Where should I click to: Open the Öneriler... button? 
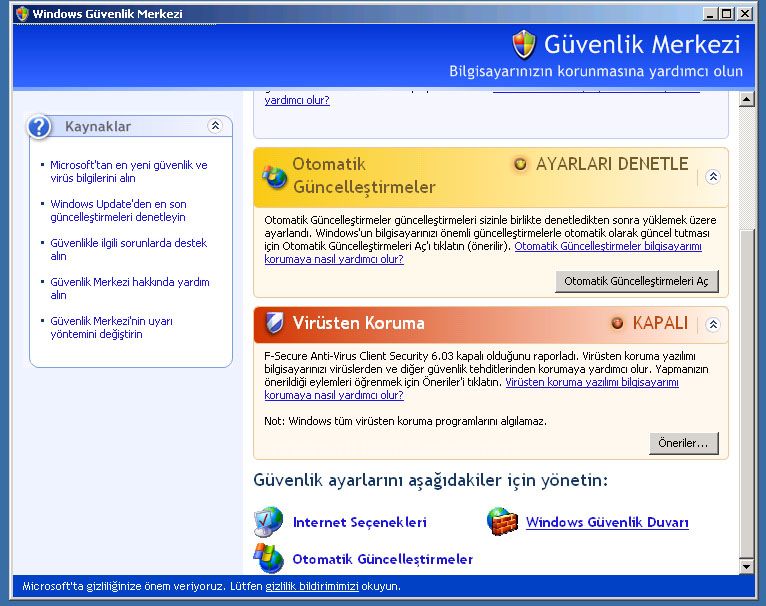pos(683,443)
